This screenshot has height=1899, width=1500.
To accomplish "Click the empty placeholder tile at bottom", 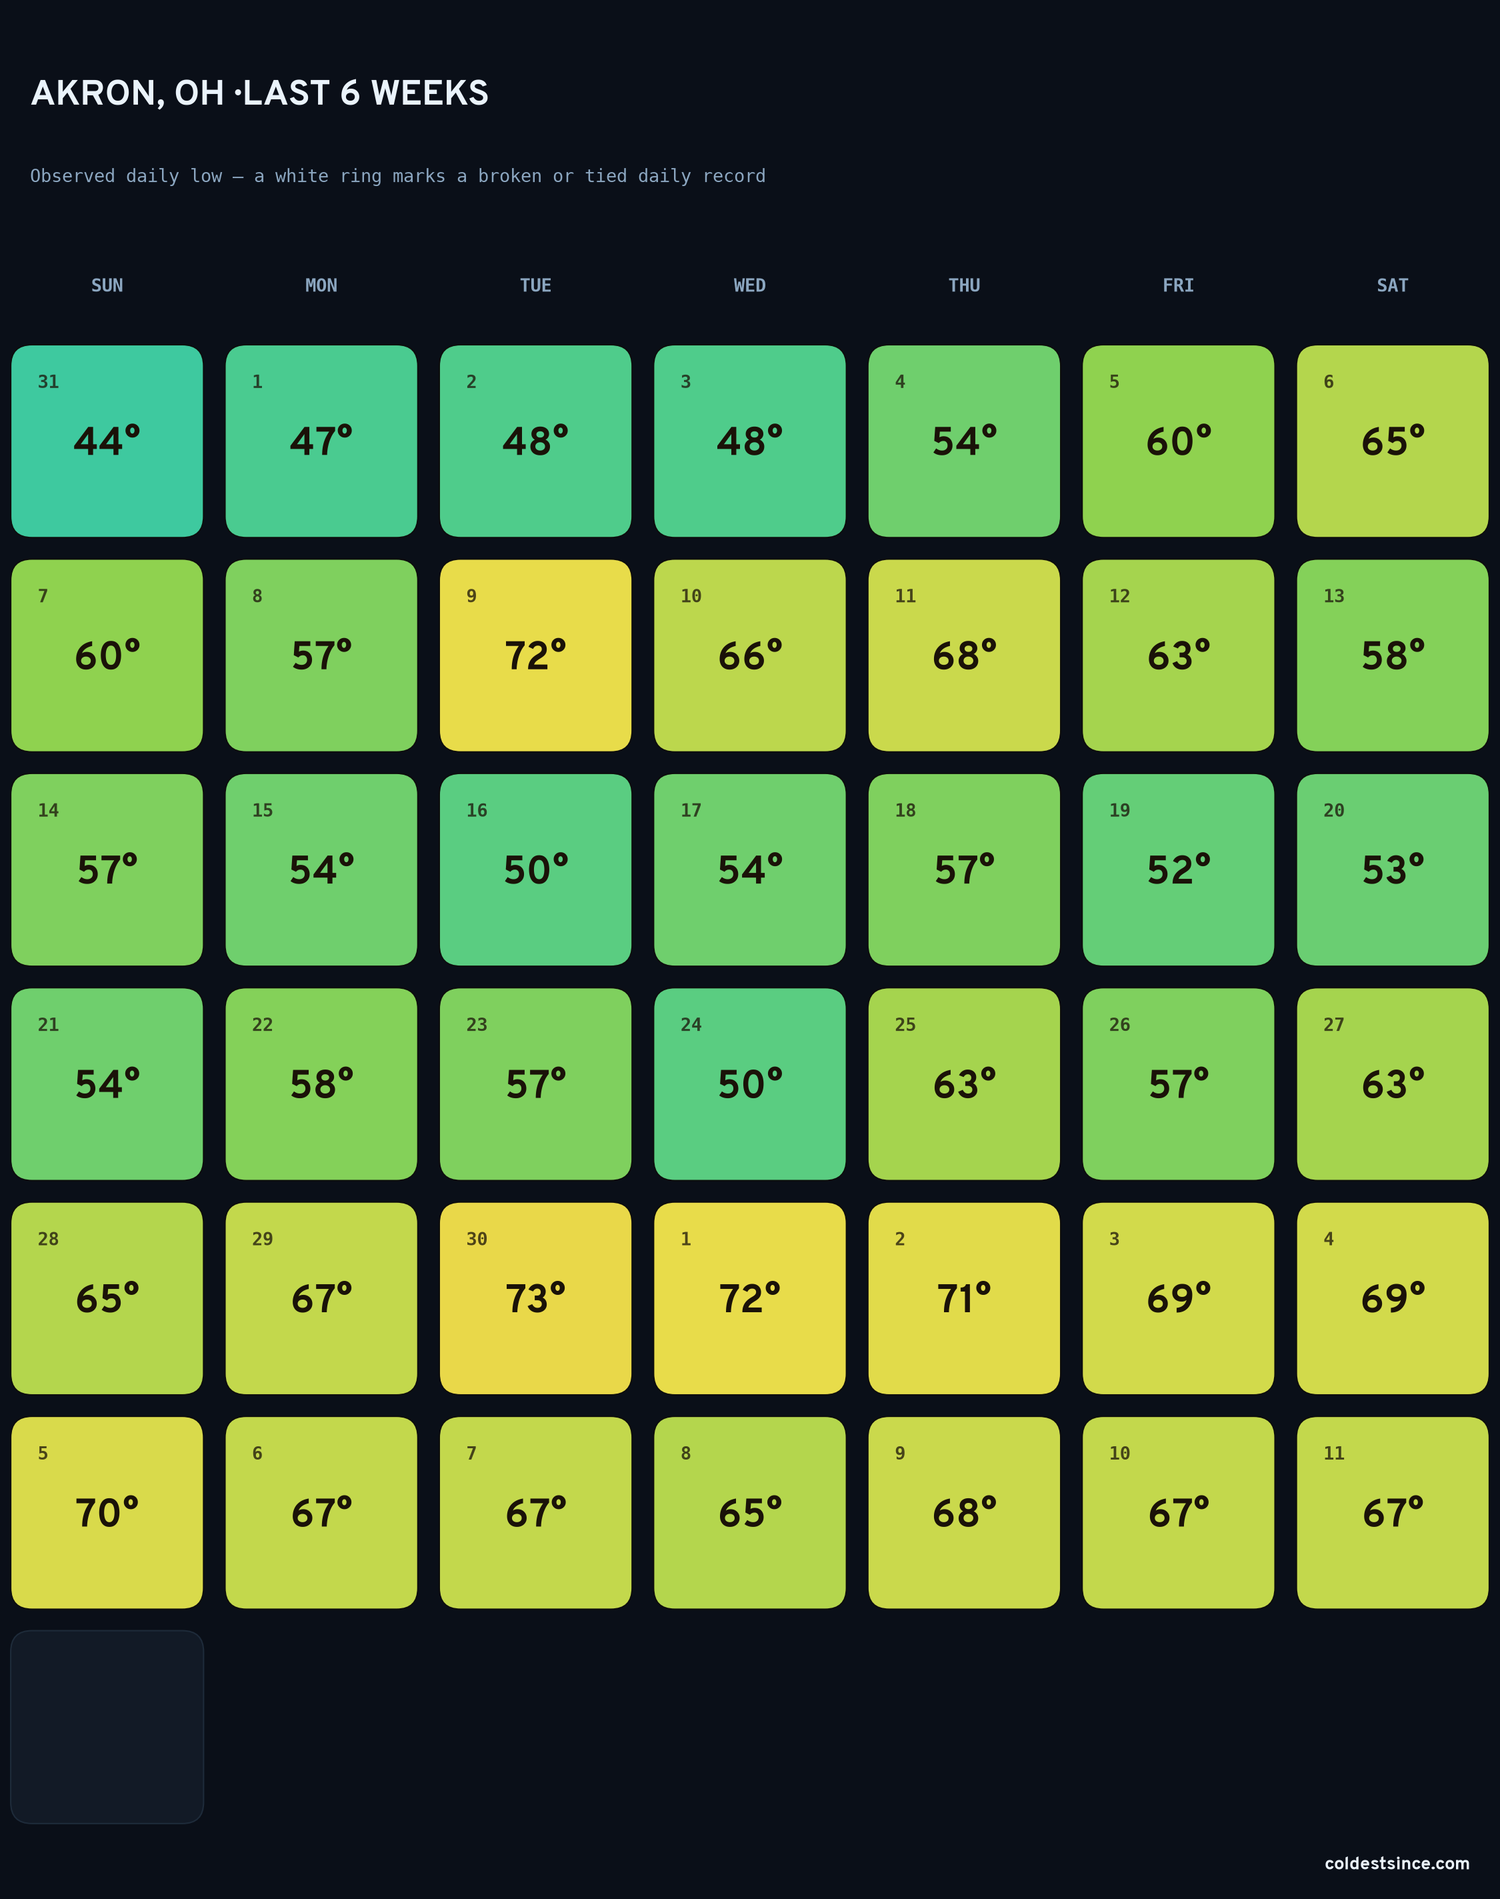I will coord(107,1727).
